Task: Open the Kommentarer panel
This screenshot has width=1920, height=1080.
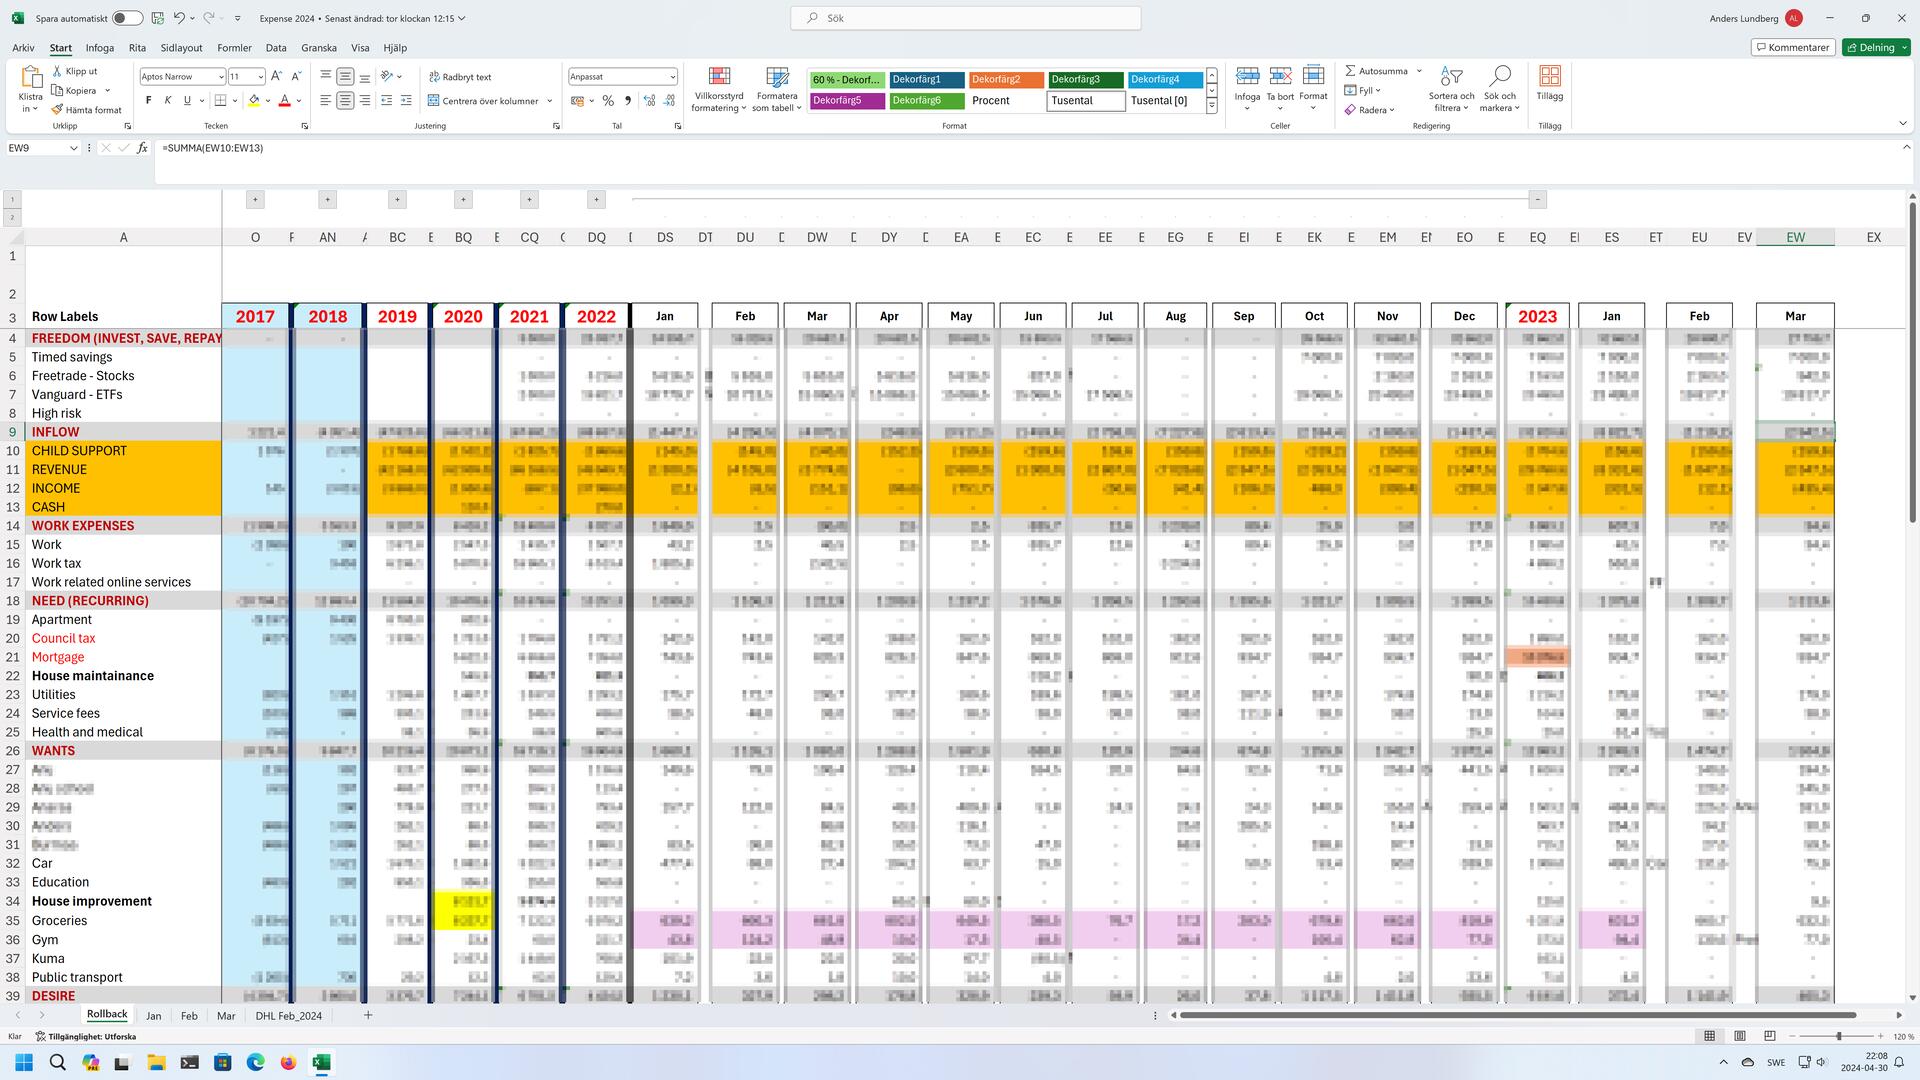Action: [1792, 47]
